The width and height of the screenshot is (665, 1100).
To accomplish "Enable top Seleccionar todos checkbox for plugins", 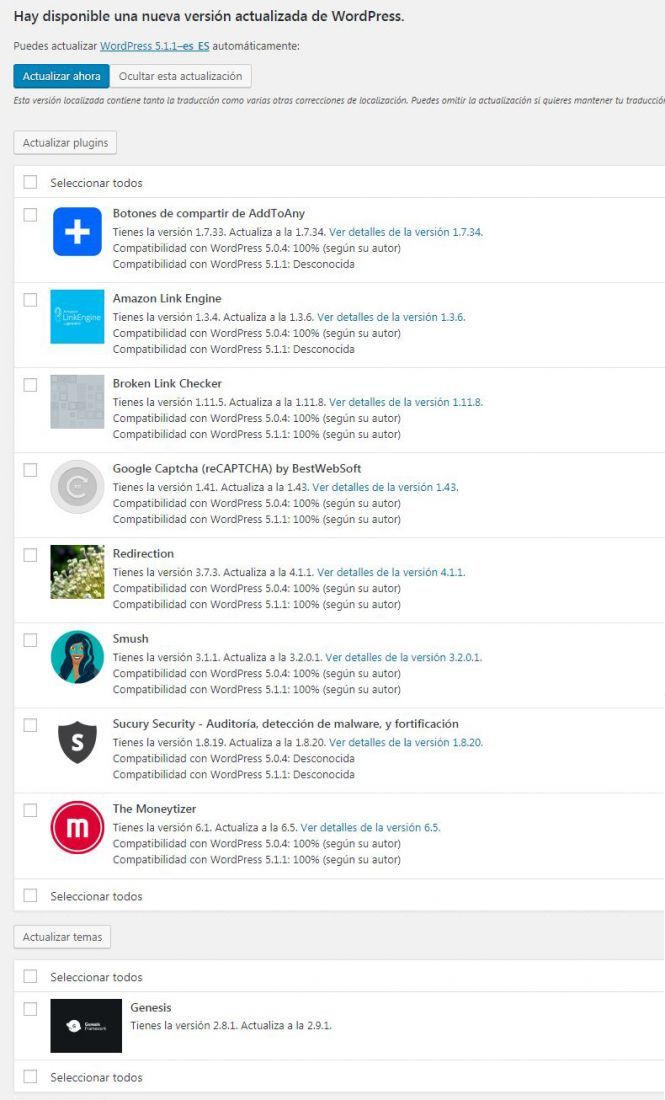I will pyautogui.click(x=30, y=182).
